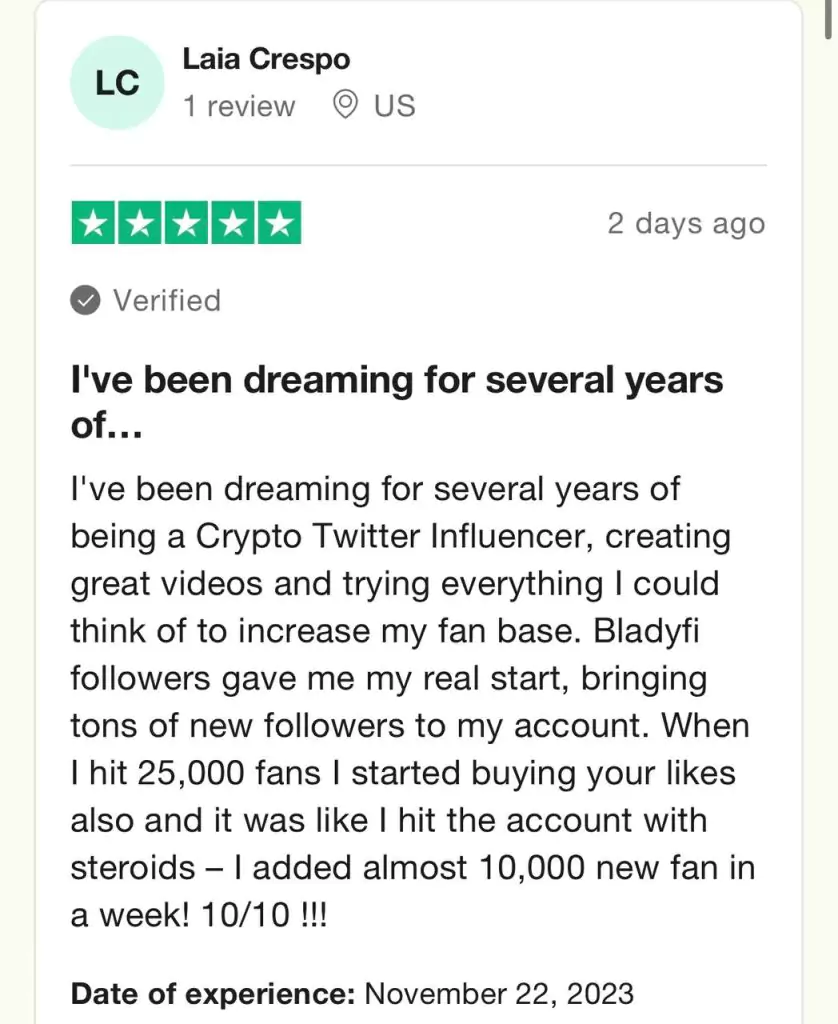The image size is (838, 1024).
Task: Click the LC profile avatar
Action: [117, 83]
